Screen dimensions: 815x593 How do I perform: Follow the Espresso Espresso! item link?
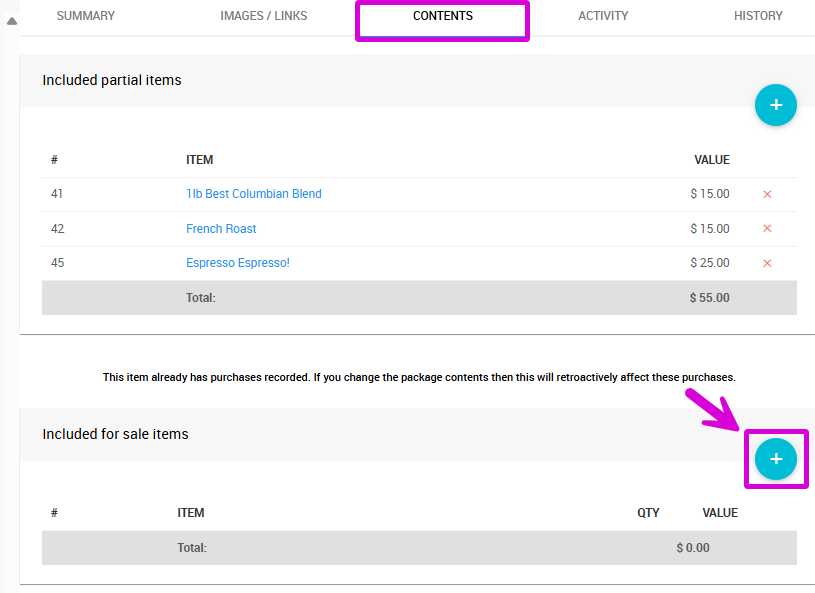pyautogui.click(x=238, y=263)
